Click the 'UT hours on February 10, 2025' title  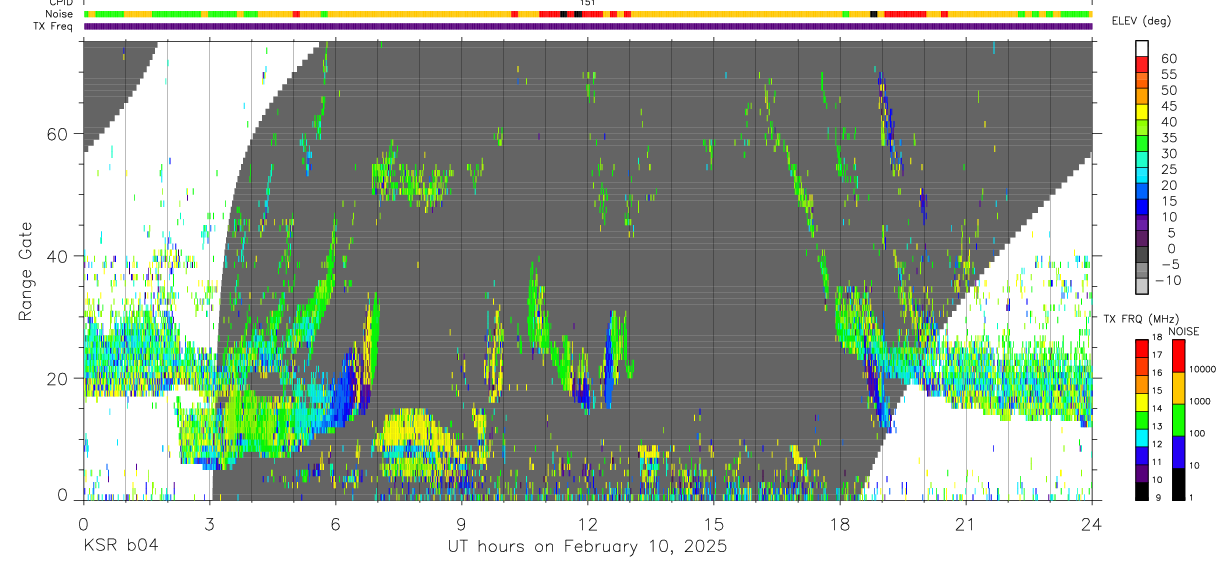click(x=587, y=547)
